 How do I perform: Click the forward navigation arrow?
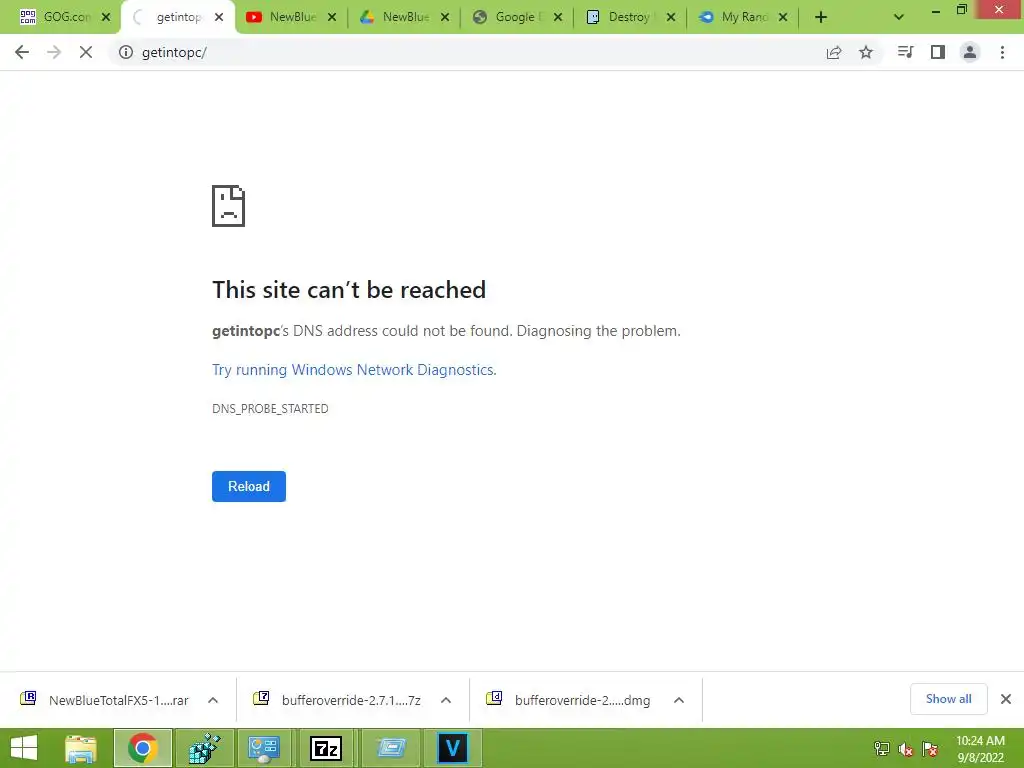click(54, 52)
